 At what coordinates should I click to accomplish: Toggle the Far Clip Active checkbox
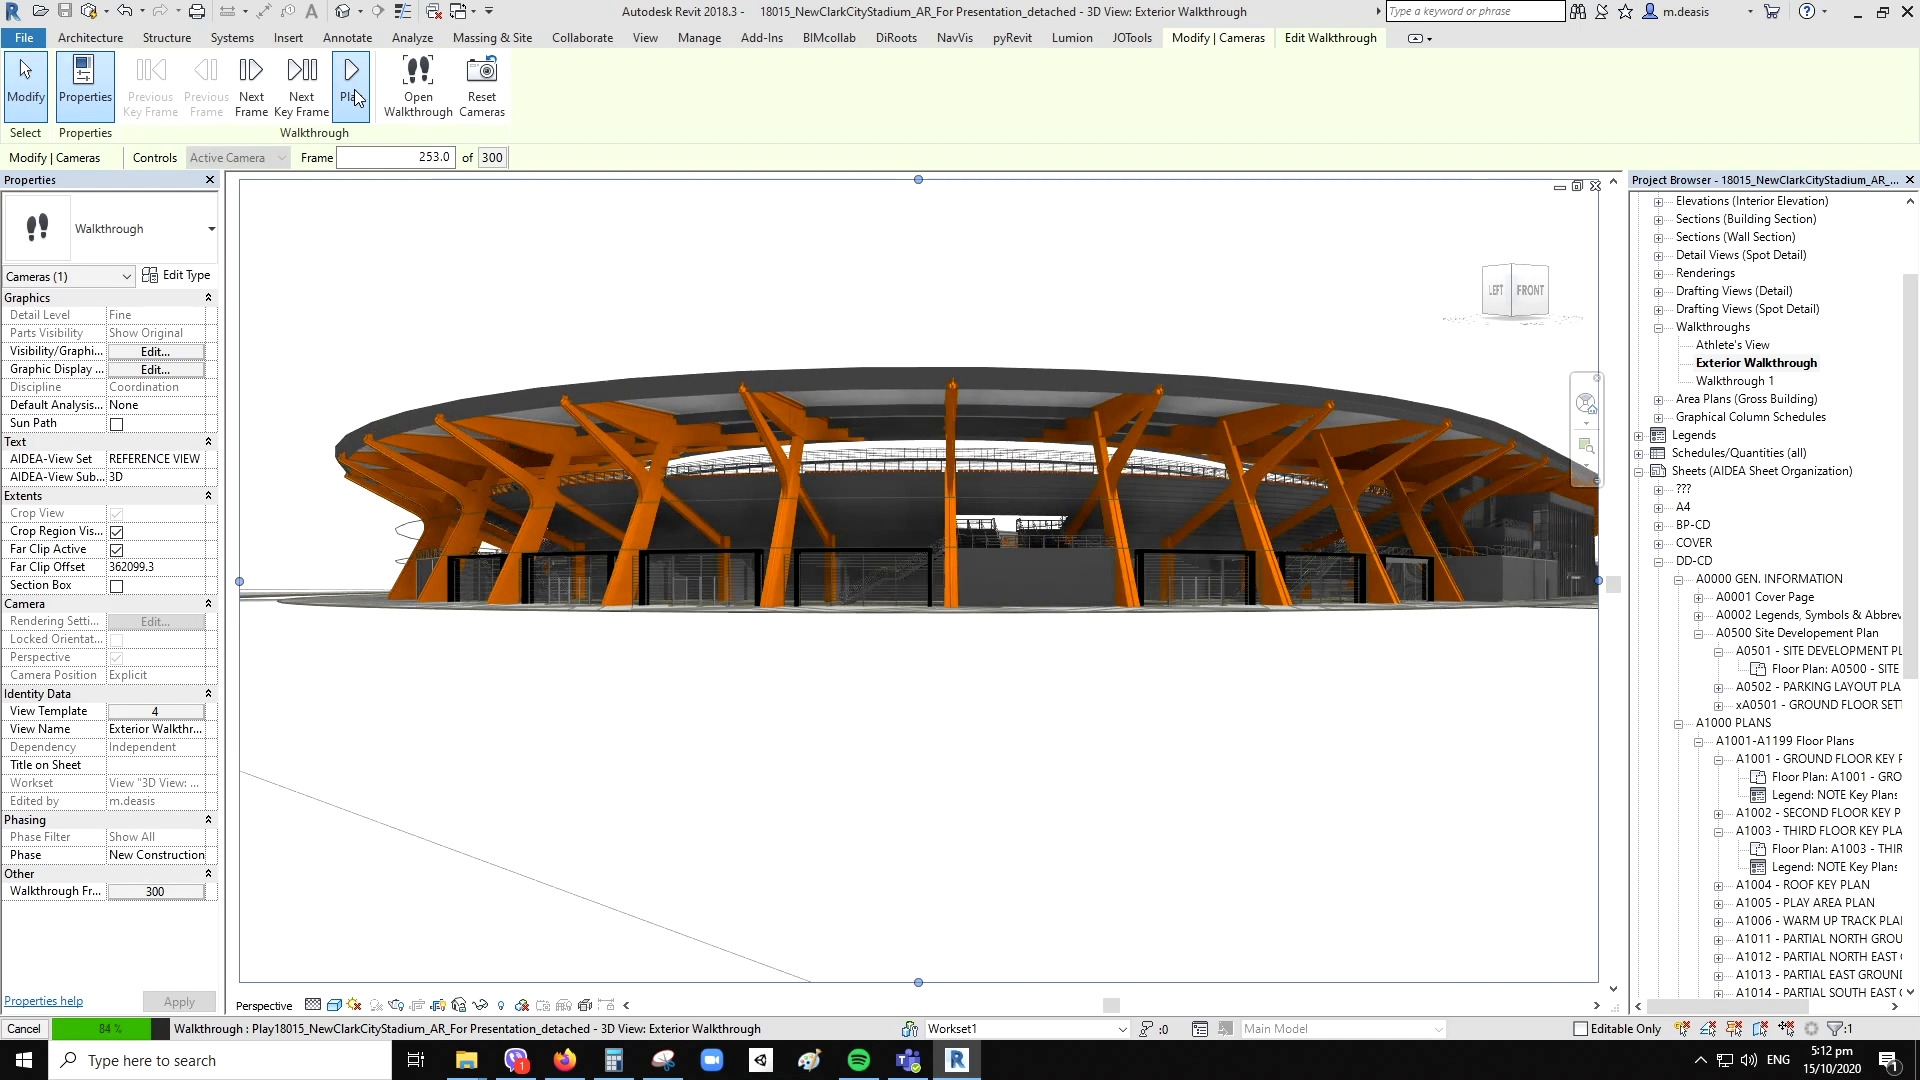pos(116,550)
